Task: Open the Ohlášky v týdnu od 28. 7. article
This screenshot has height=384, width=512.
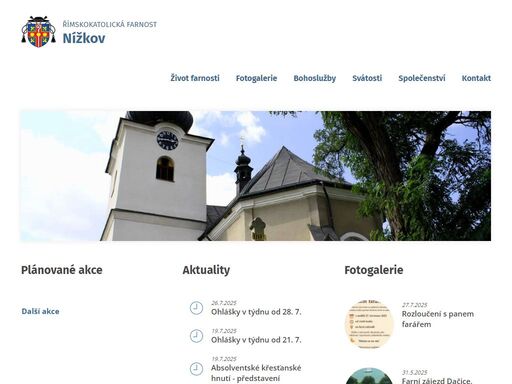Action: 256,312
